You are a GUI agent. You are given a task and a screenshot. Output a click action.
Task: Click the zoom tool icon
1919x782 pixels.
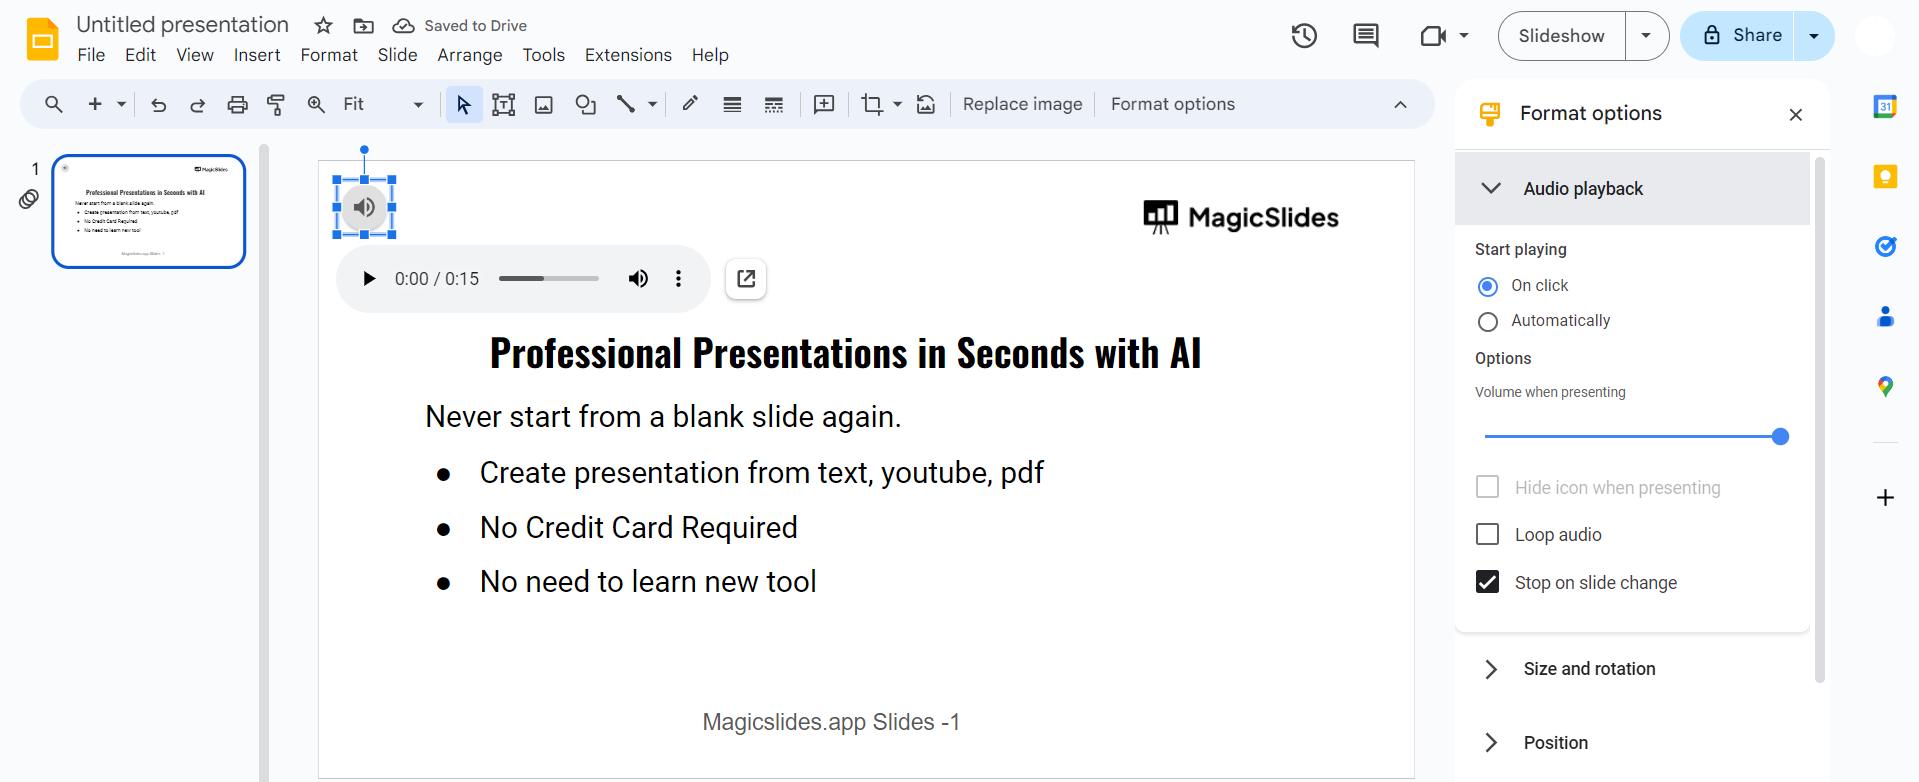(316, 104)
